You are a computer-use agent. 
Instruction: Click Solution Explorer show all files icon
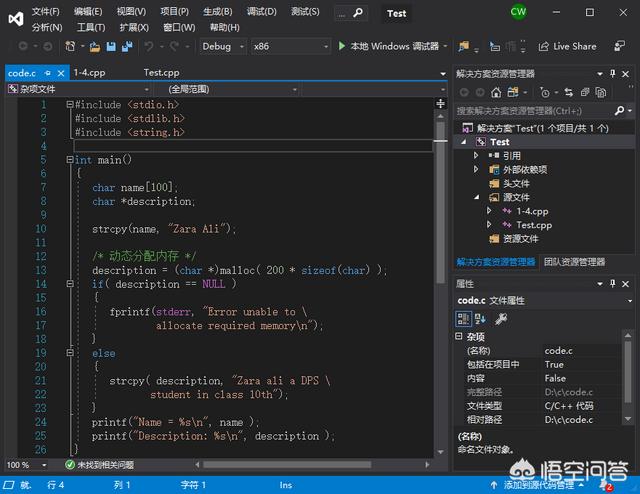(x=601, y=93)
